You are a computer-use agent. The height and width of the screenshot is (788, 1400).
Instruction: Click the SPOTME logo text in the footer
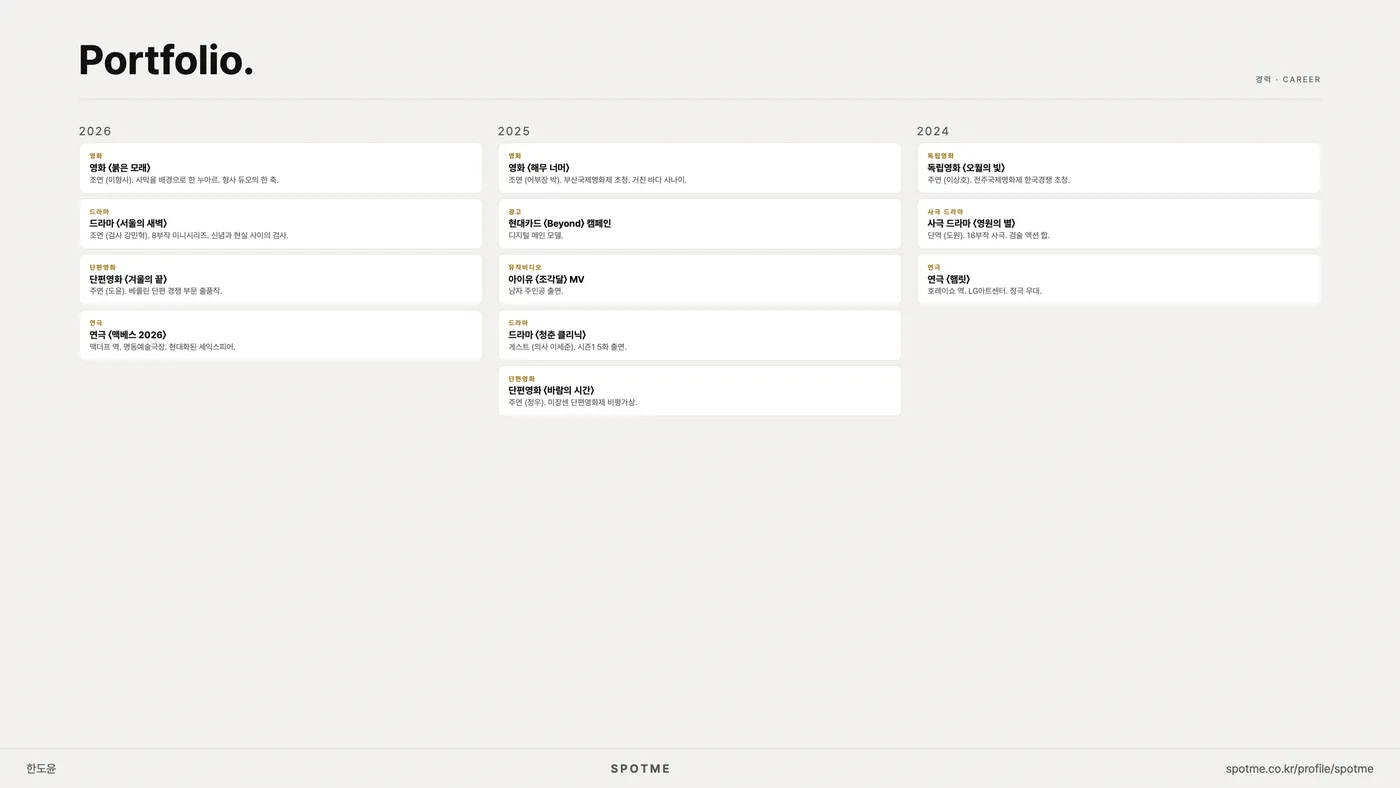coord(640,769)
